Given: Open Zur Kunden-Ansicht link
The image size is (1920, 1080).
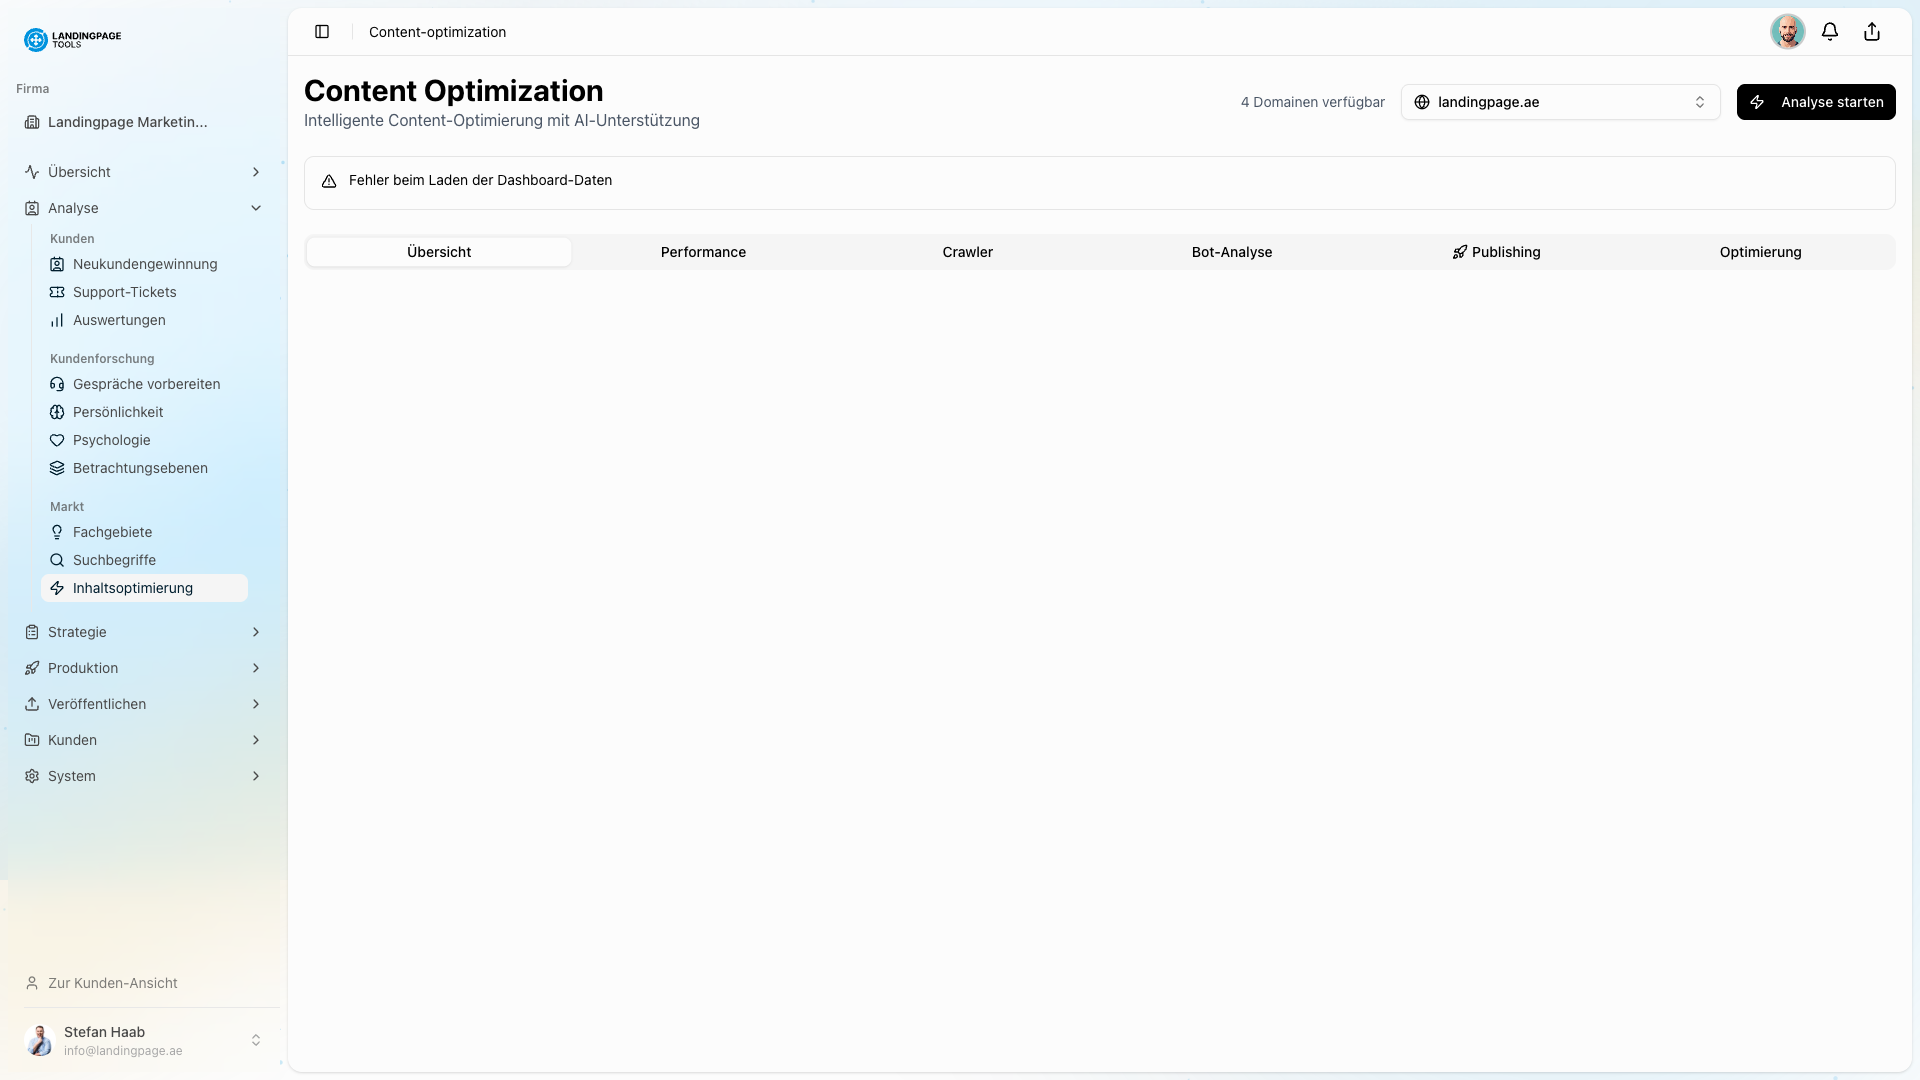Looking at the screenshot, I should (112, 983).
